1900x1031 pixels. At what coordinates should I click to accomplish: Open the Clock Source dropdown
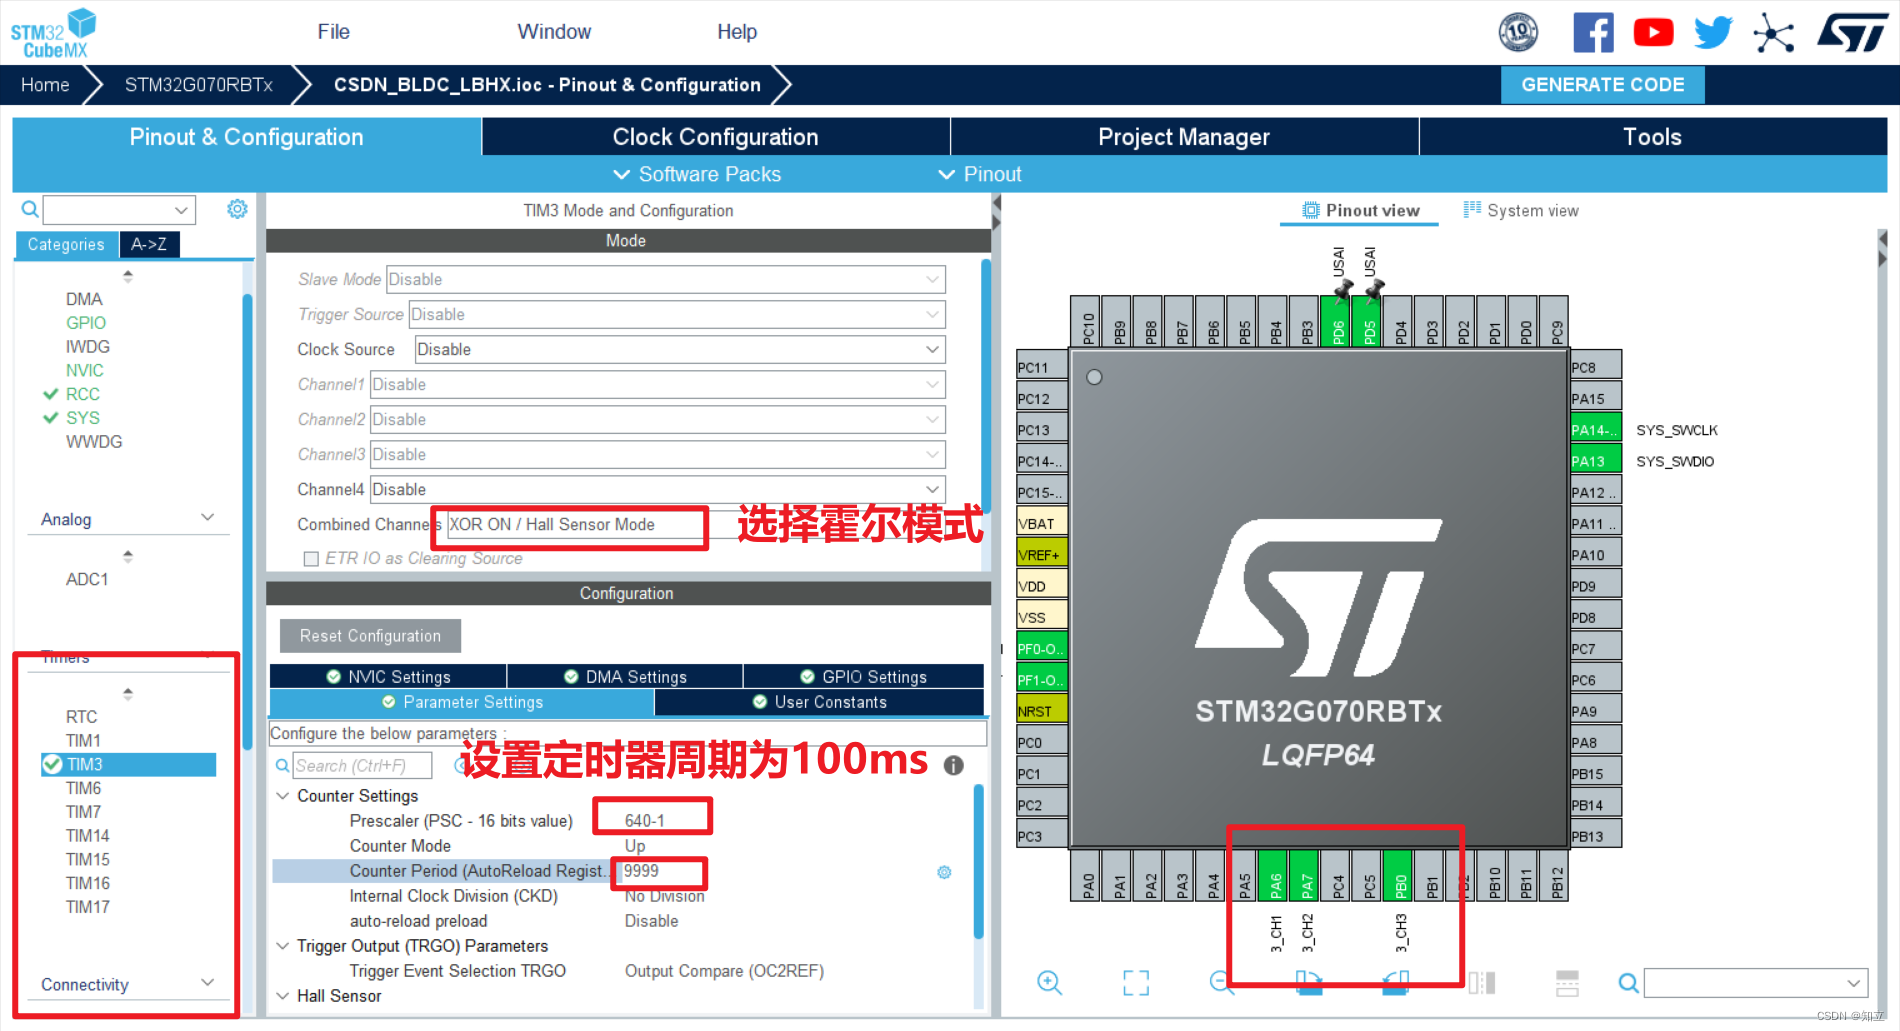(x=679, y=349)
